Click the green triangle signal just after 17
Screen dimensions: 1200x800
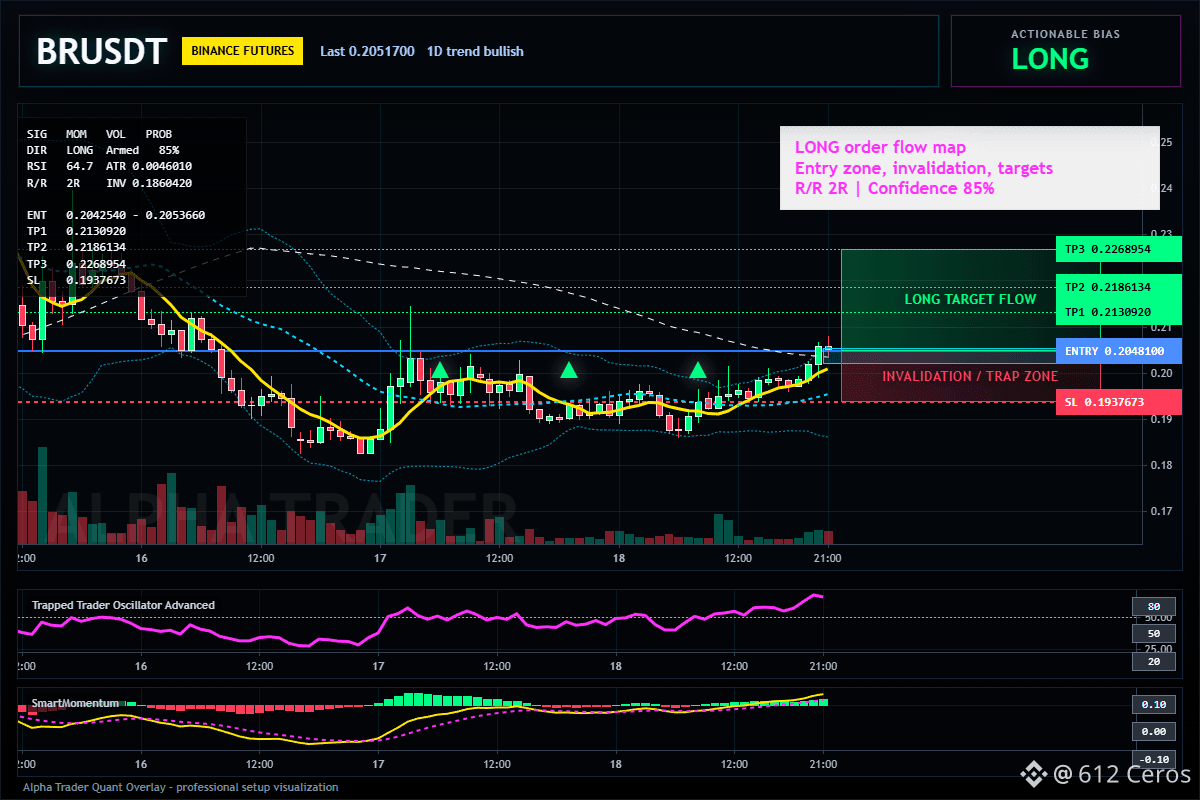(439, 370)
